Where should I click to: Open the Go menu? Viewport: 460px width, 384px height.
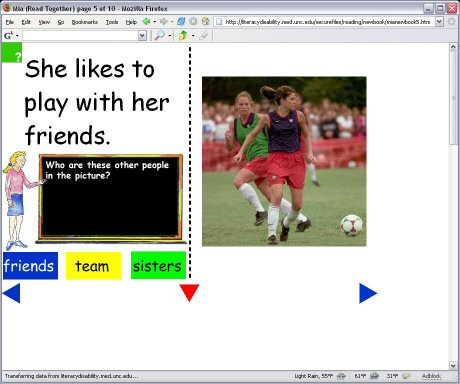tap(61, 22)
